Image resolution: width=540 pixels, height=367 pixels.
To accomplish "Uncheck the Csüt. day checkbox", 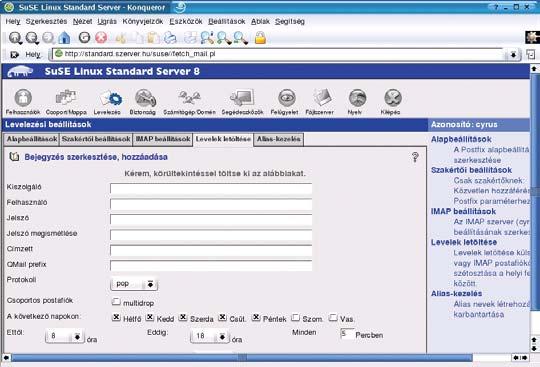I will [x=222, y=317].
